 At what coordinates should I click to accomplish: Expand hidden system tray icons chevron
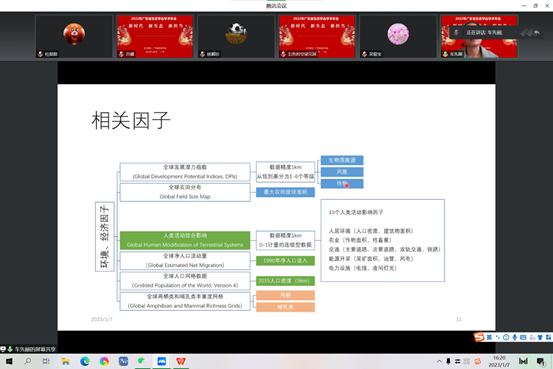[439, 361]
